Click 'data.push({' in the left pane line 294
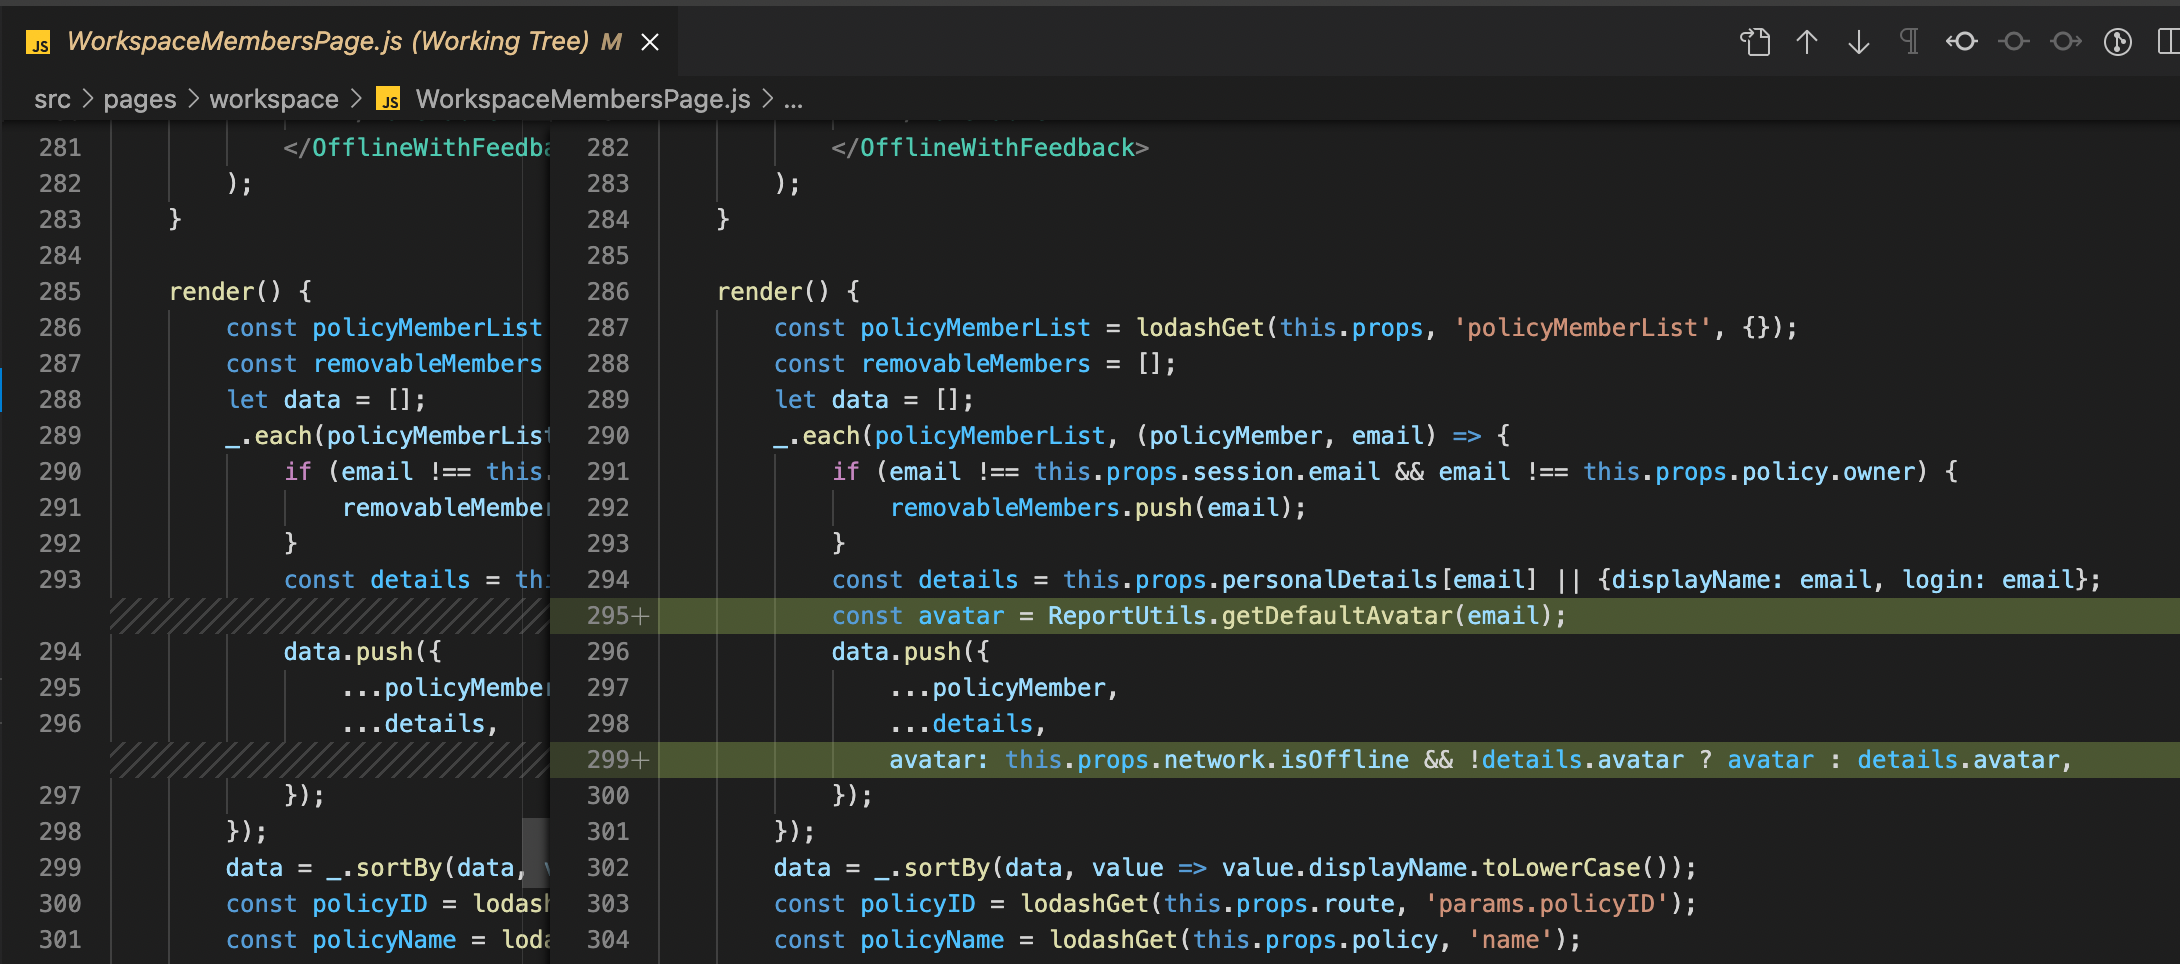This screenshot has width=2180, height=964. (362, 652)
